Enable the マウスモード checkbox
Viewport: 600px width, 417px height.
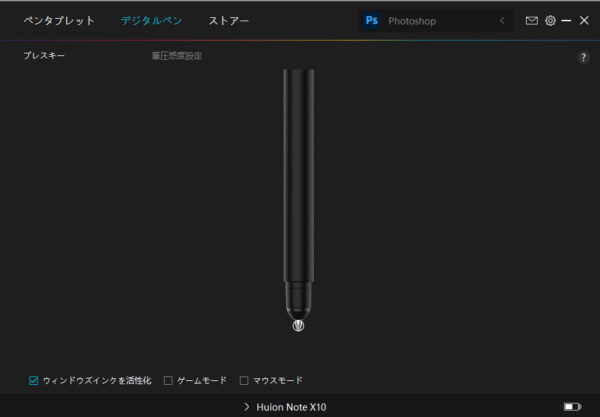[244, 381]
